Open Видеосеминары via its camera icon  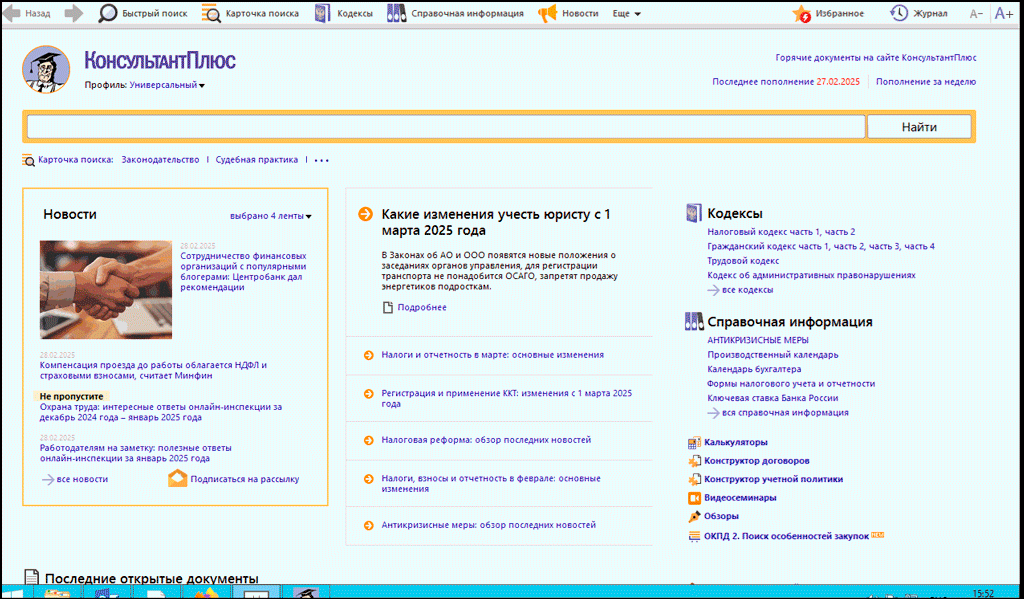pyautogui.click(x=694, y=498)
